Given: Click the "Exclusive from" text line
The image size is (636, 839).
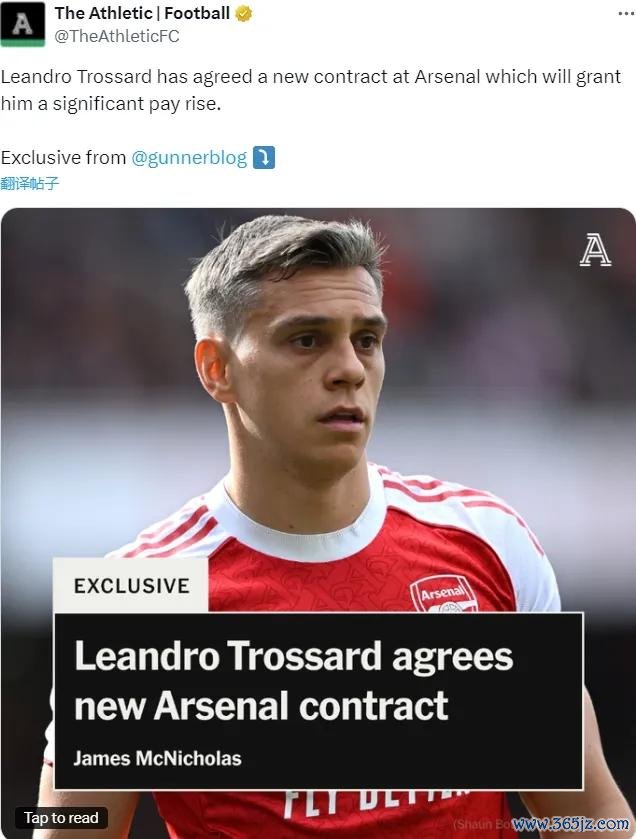Looking at the screenshot, I should click(64, 158).
